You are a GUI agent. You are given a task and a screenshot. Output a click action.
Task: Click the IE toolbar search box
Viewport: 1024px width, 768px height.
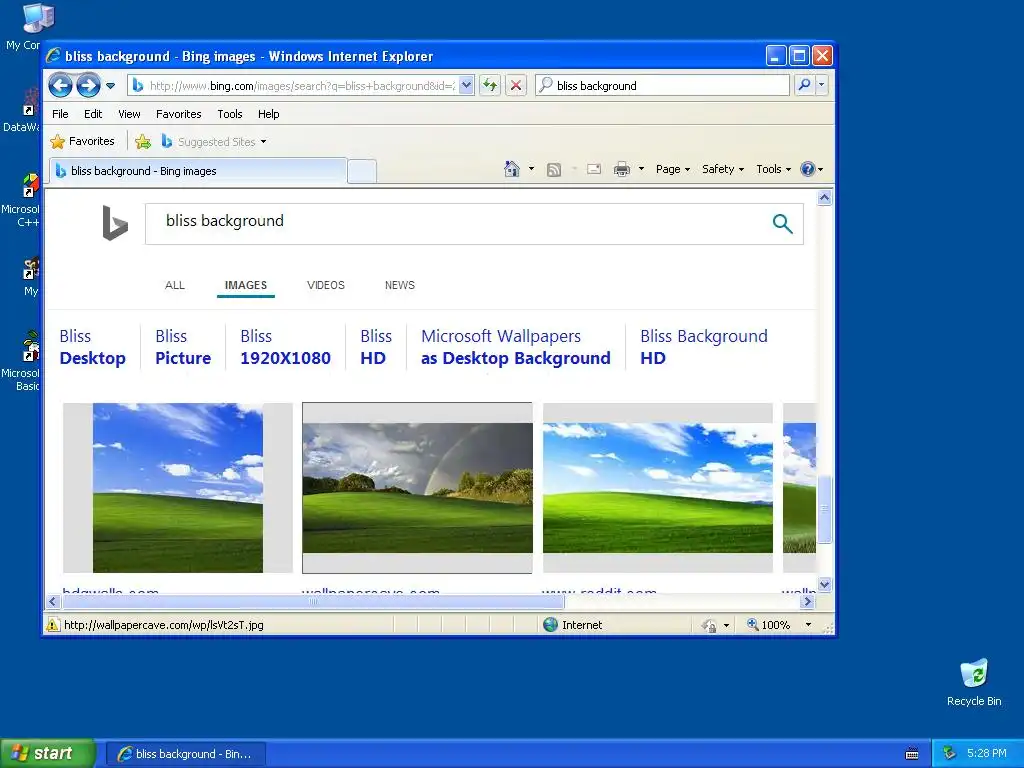(662, 86)
